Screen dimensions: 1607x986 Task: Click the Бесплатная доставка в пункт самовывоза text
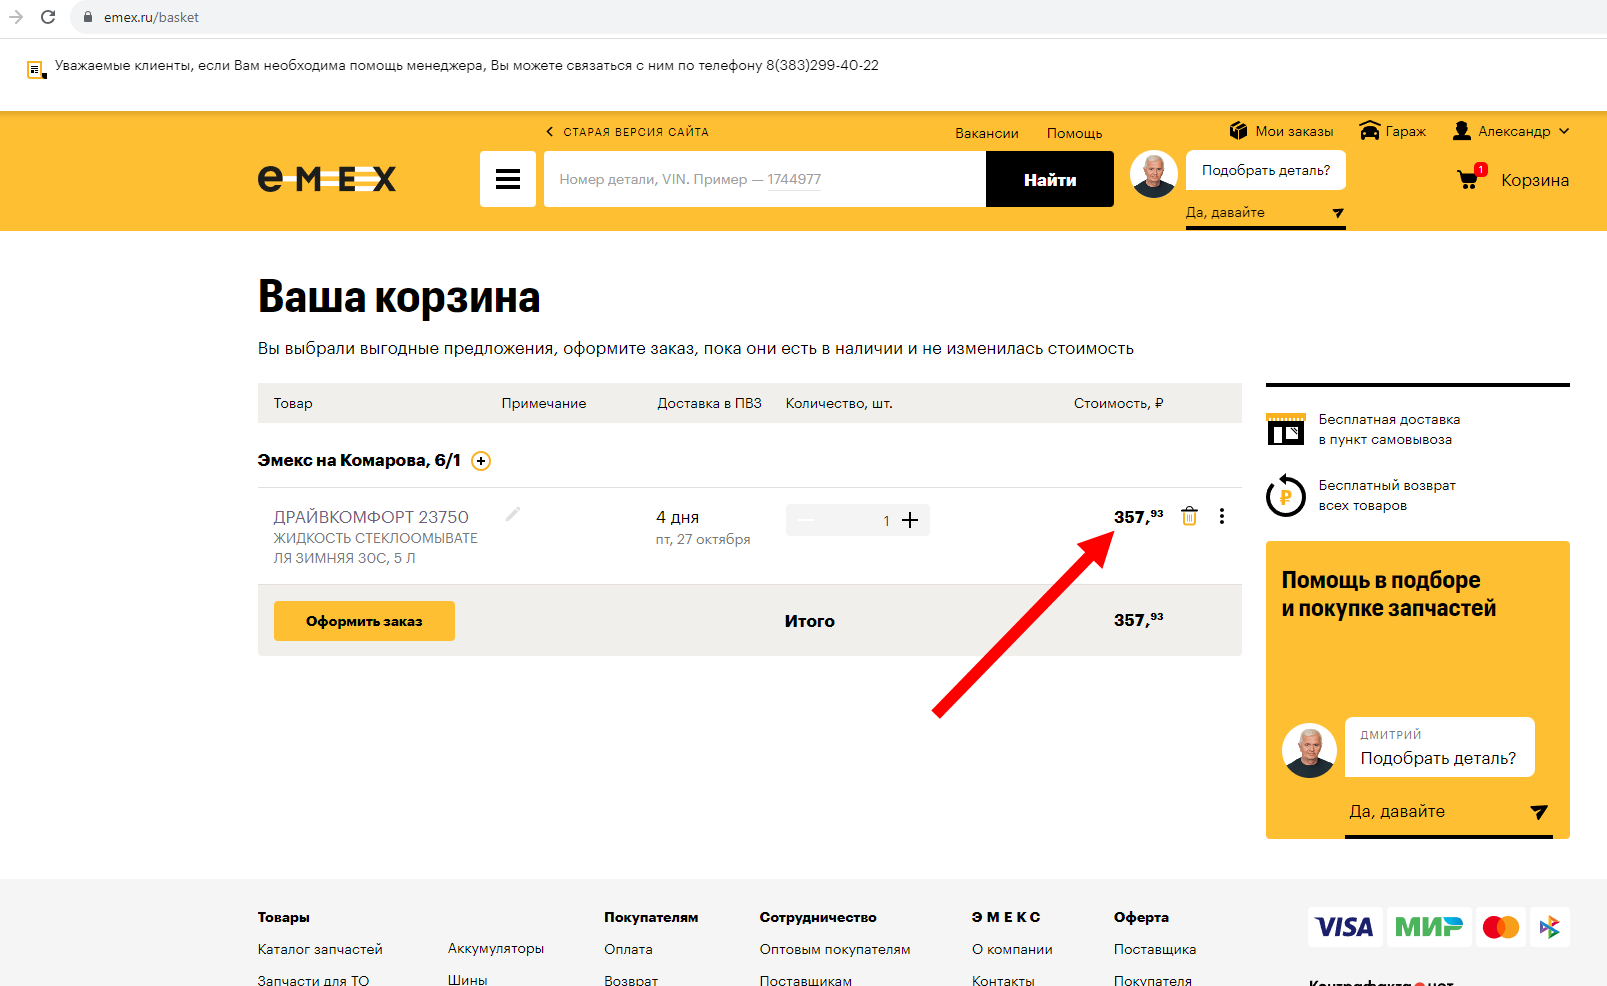pyautogui.click(x=1389, y=429)
